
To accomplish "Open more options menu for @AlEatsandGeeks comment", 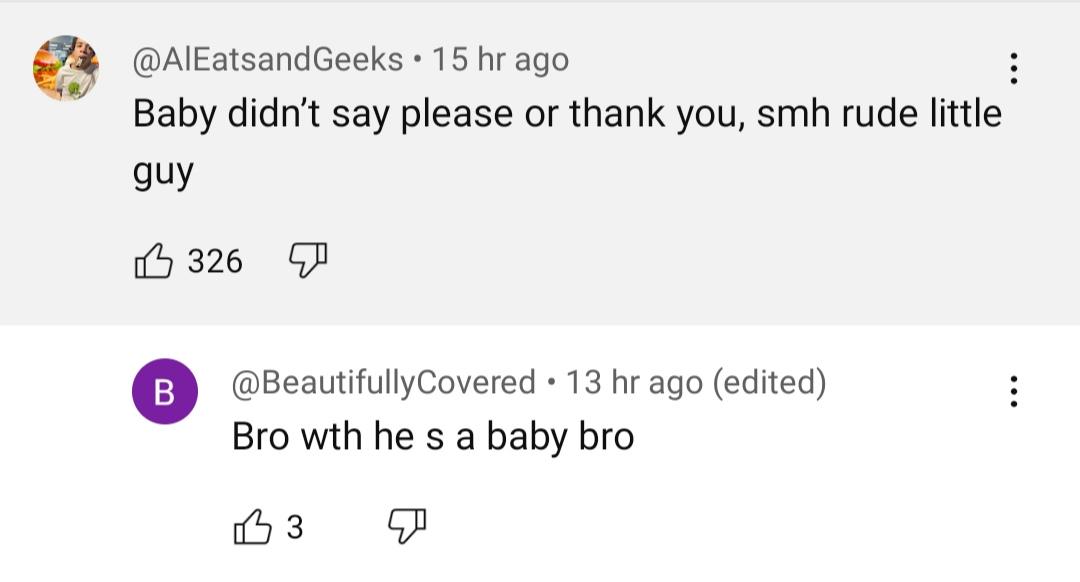I will (x=1013, y=68).
